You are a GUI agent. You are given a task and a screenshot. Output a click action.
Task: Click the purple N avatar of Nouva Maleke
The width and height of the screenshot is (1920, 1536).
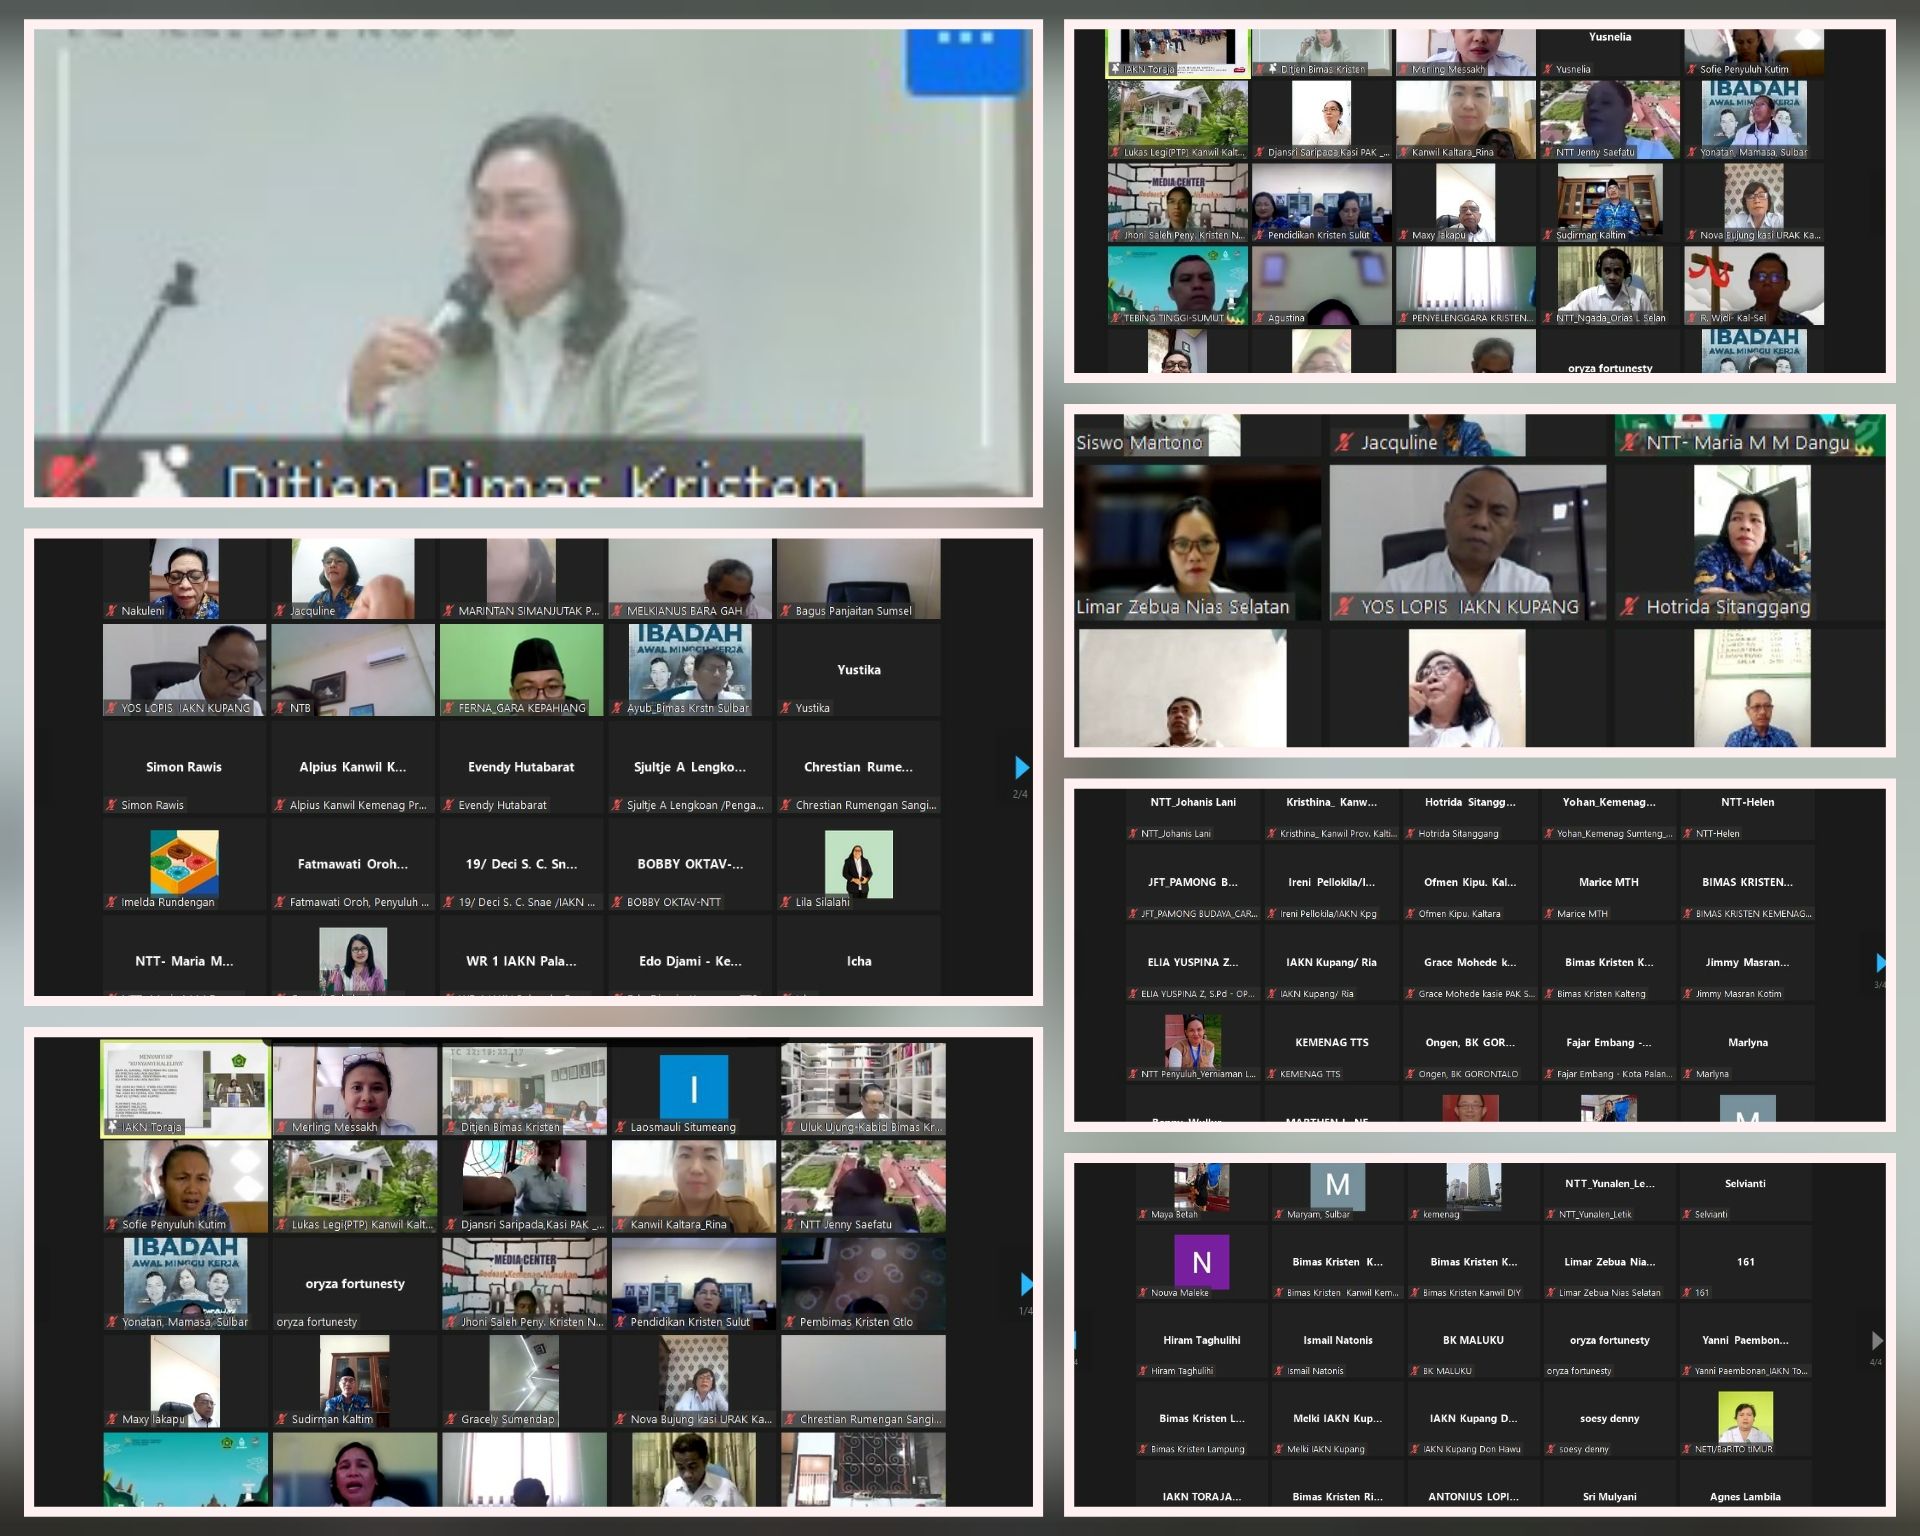pos(1201,1262)
